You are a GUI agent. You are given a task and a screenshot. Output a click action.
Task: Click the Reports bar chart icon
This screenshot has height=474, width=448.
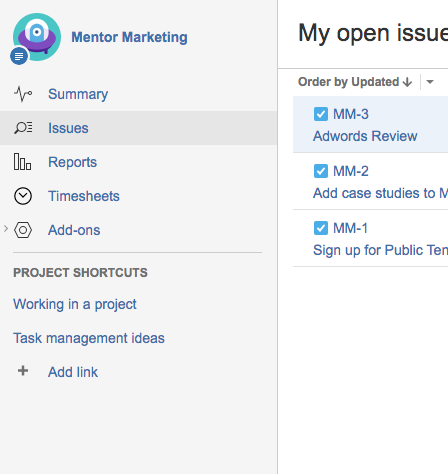tap(22, 162)
